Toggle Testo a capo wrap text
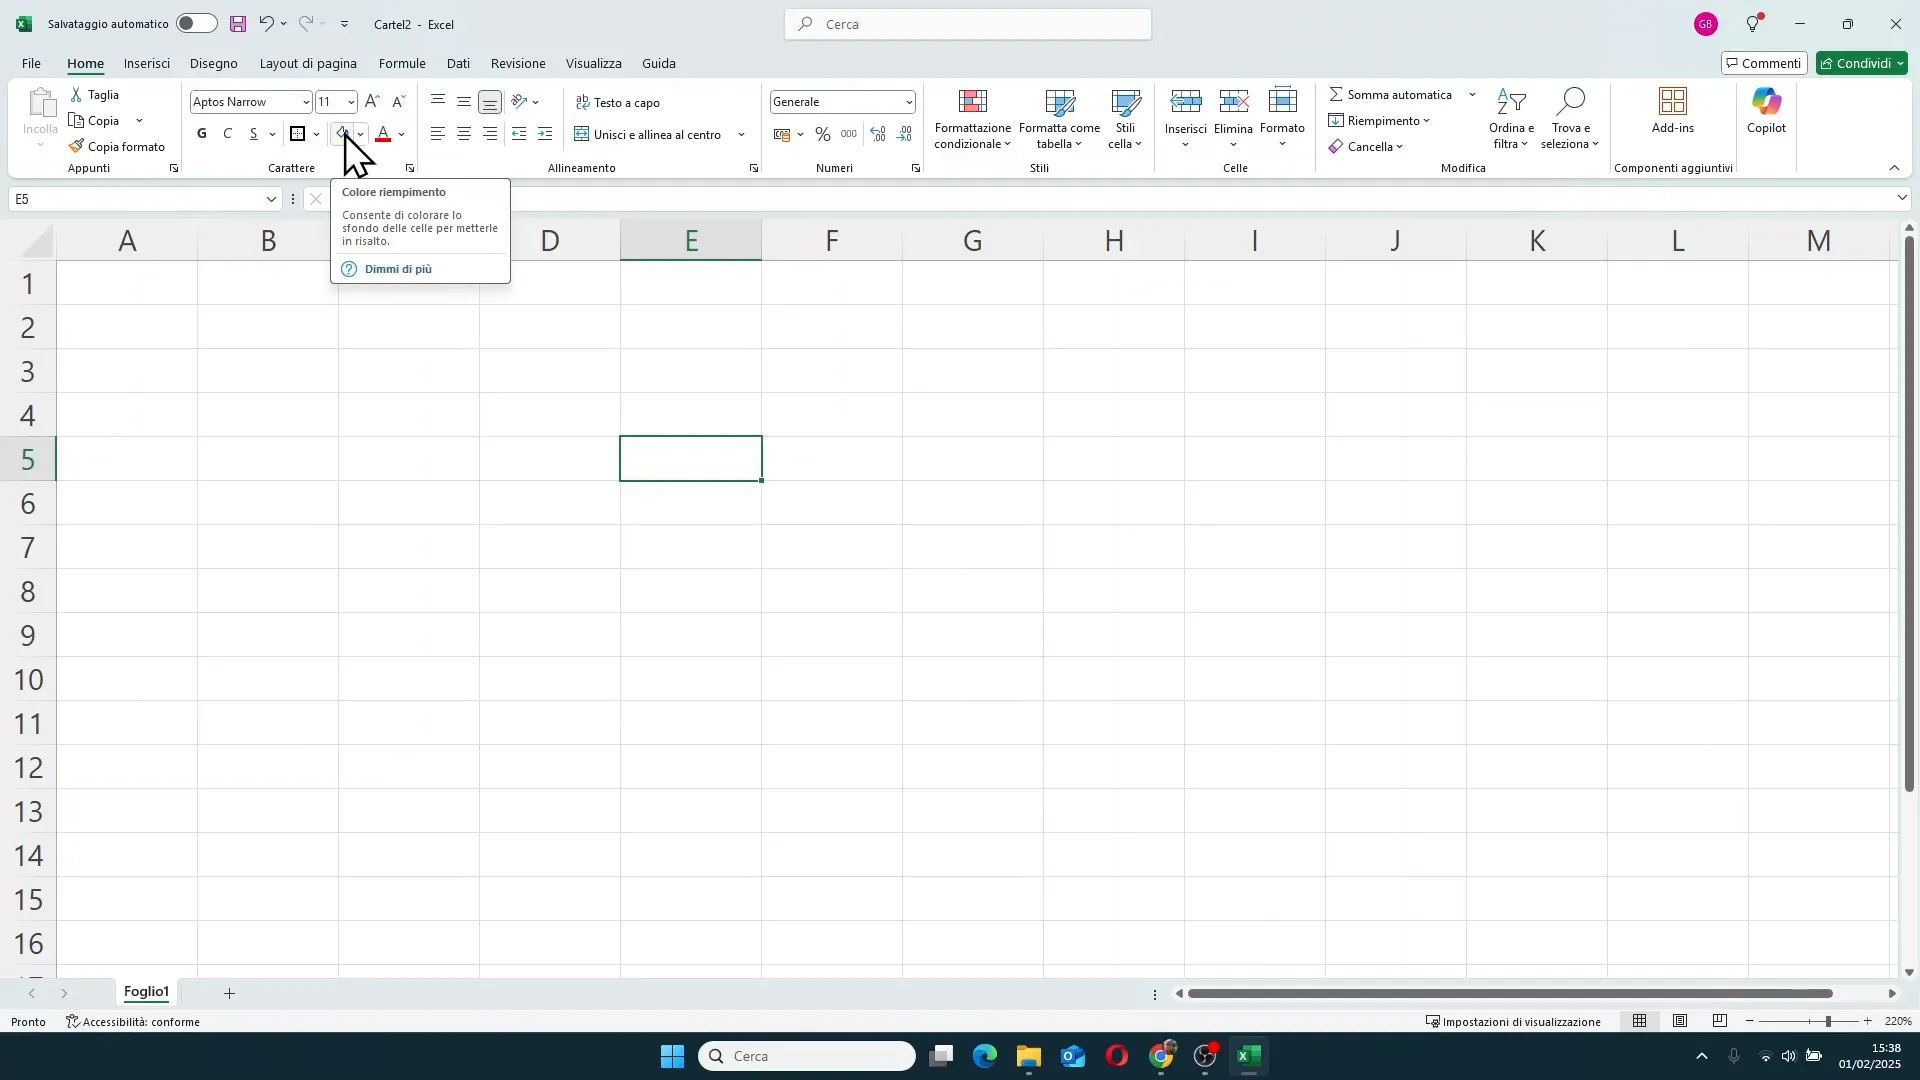This screenshot has width=1920, height=1080. [x=618, y=102]
